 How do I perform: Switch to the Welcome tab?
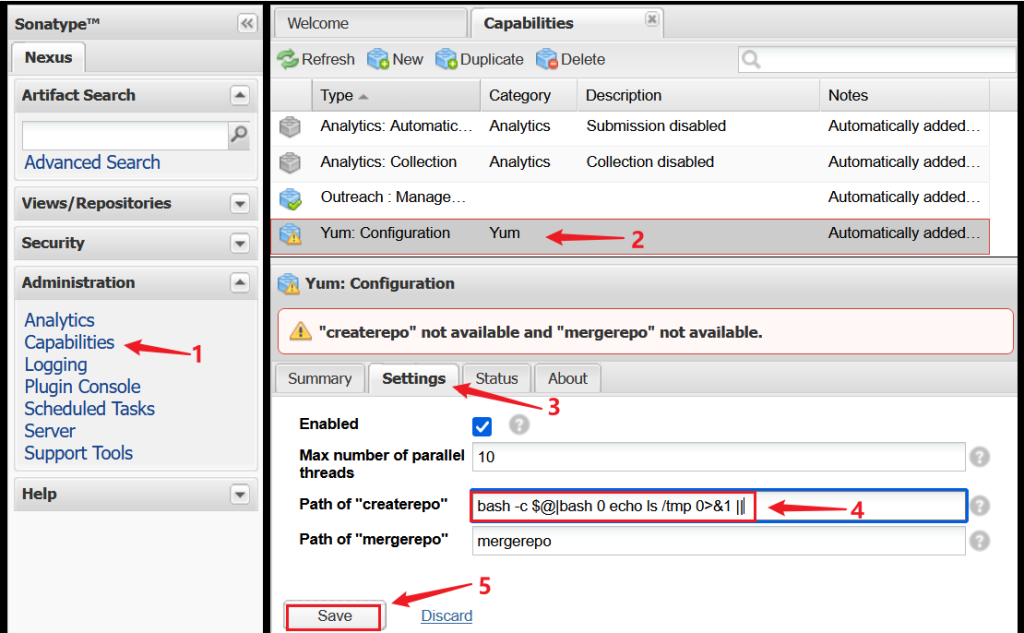coord(370,24)
